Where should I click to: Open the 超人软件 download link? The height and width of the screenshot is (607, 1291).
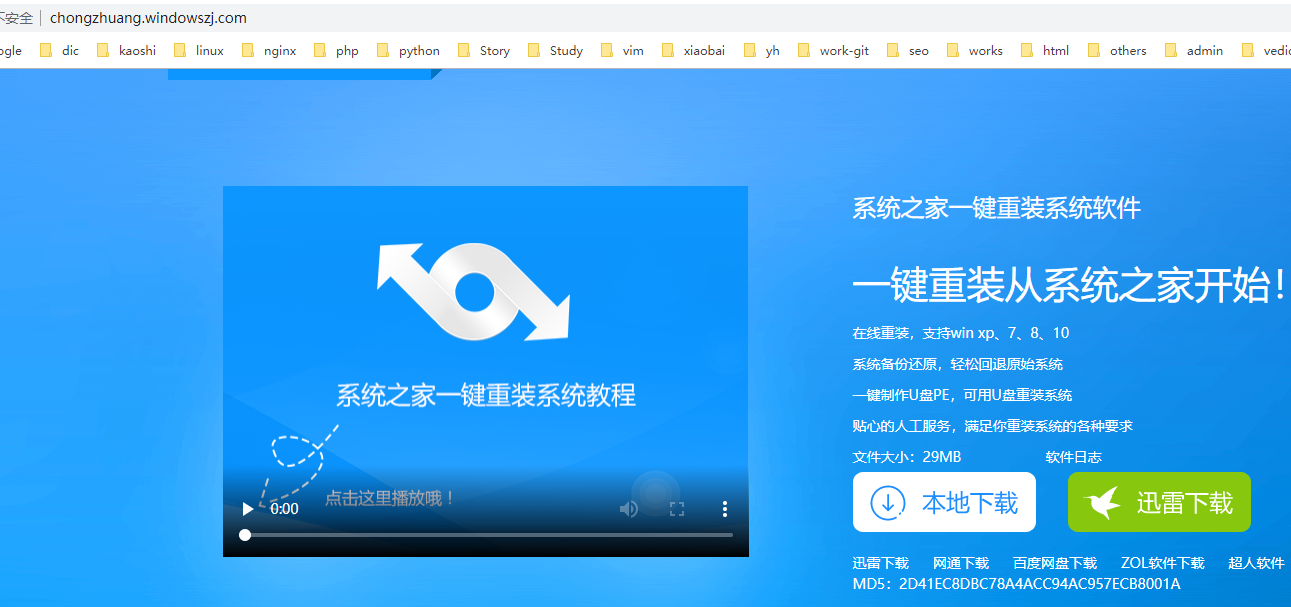(x=1256, y=563)
